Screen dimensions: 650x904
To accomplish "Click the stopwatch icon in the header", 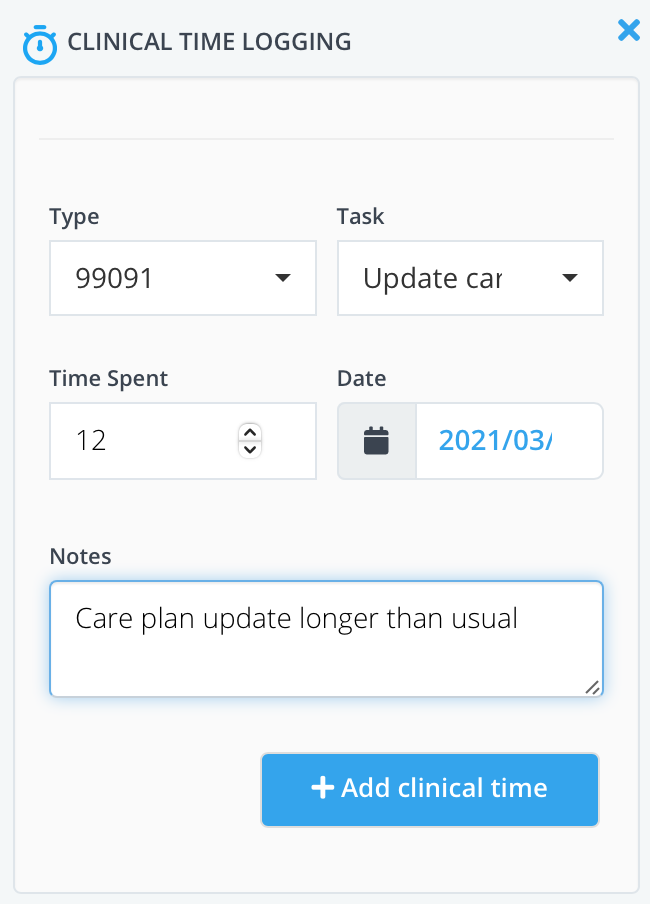I will point(40,44).
